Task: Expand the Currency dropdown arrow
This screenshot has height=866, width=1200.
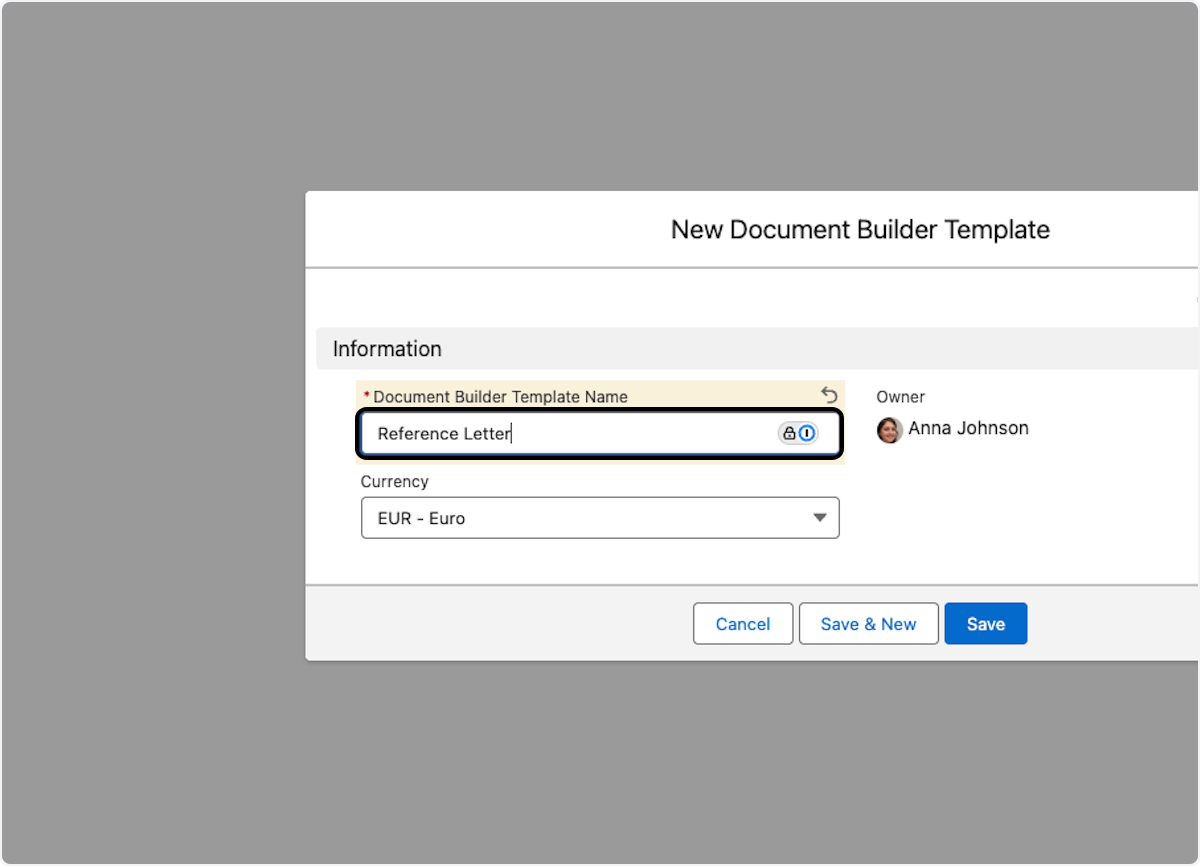Action: 819,518
